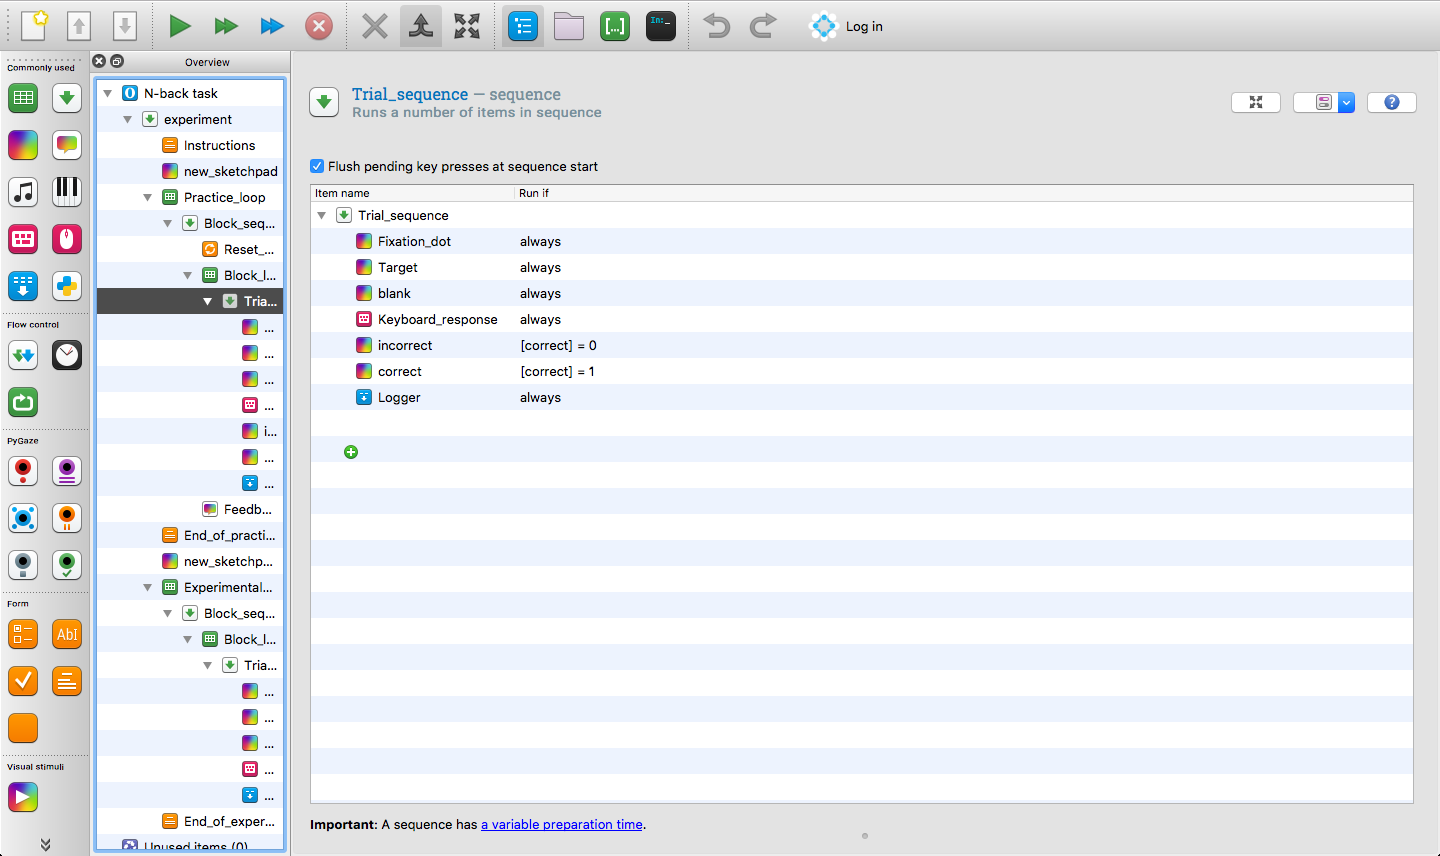The height and width of the screenshot is (856, 1440).
Task: Click the maximize tab view button
Action: 1256,102
